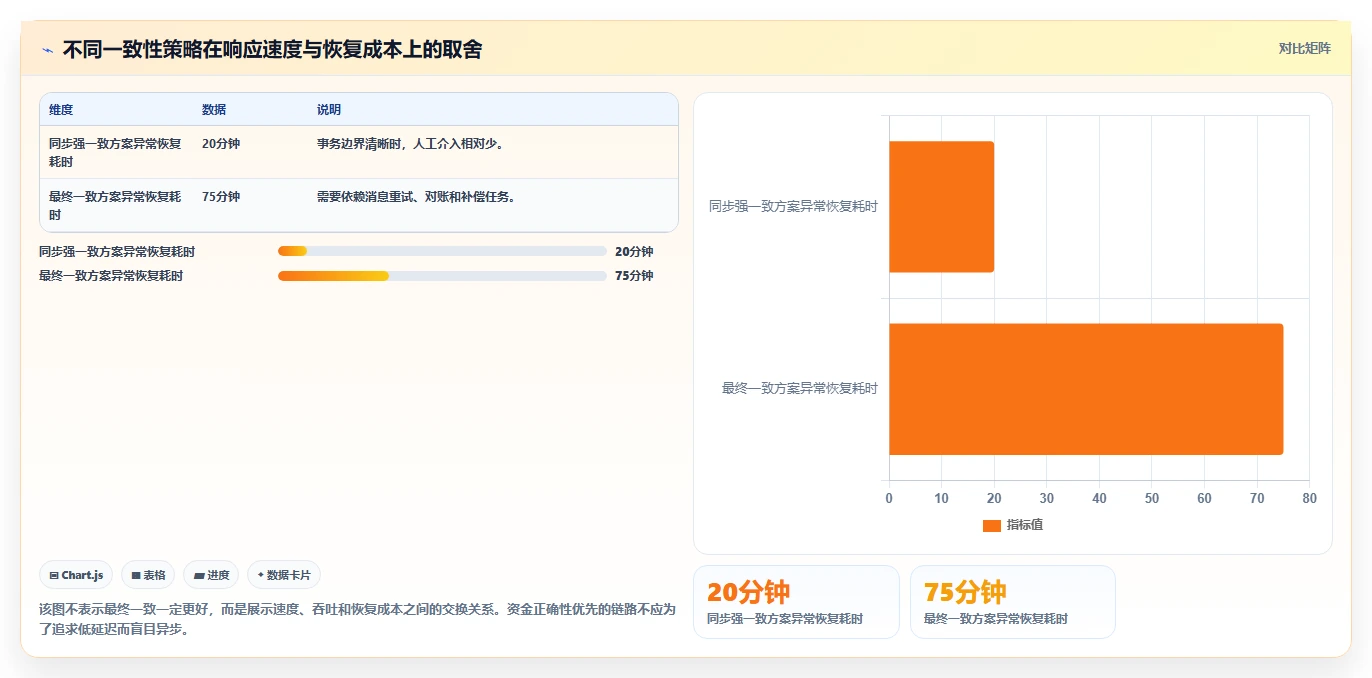This screenshot has width=1372, height=678.
Task: Click the 最终一致 chart bar
Action: pos(1086,389)
